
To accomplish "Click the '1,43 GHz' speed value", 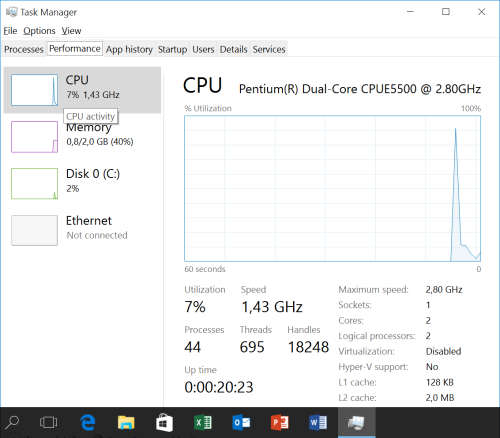I will click(x=272, y=307).
